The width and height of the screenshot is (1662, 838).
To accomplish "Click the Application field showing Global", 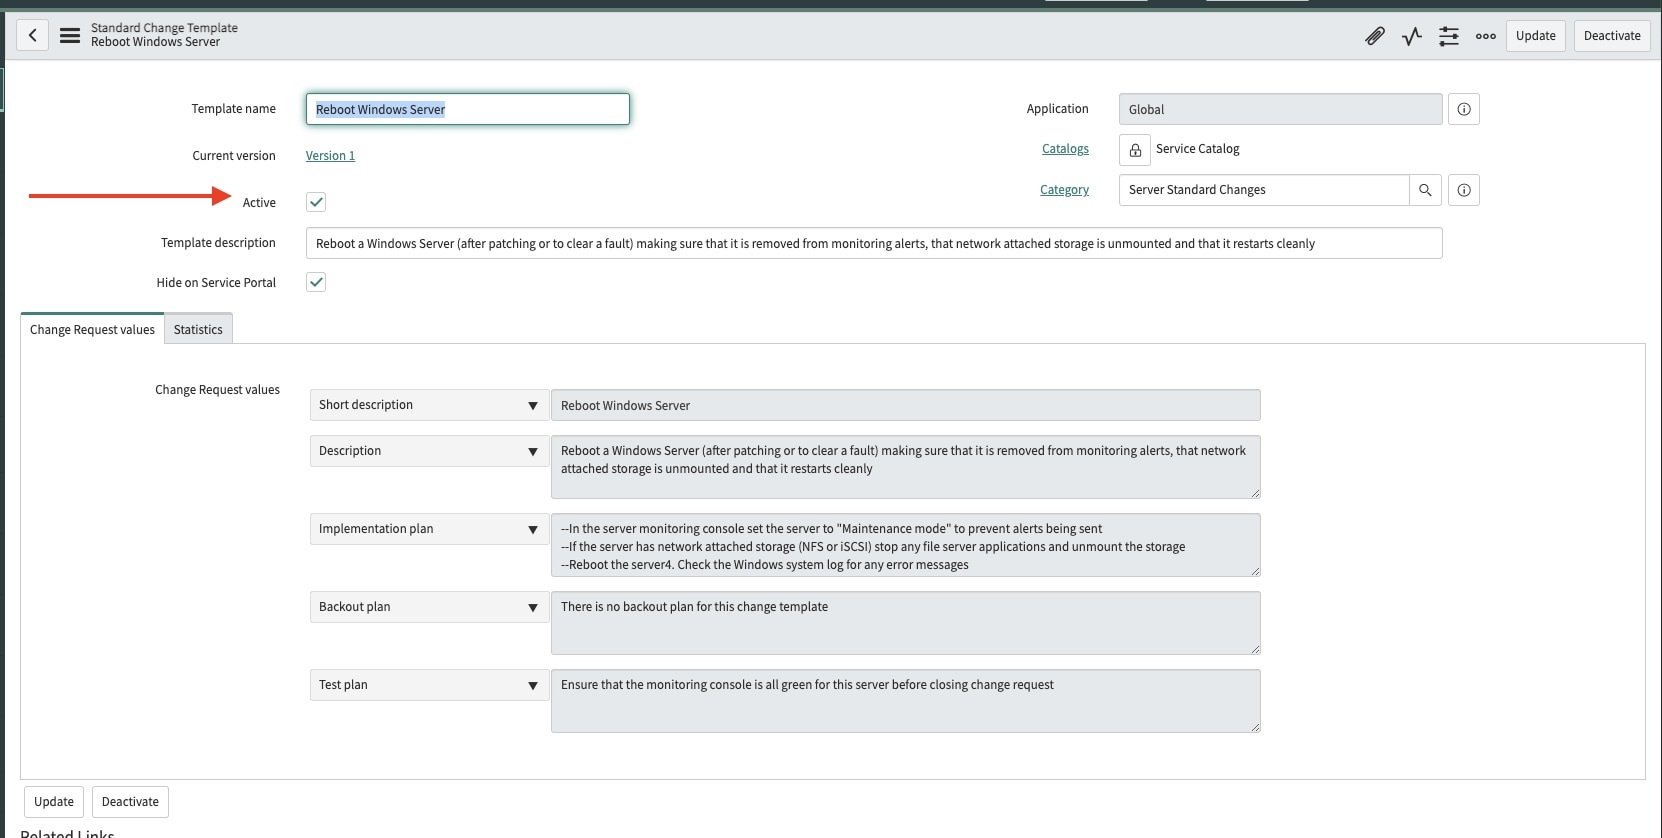I will [x=1281, y=109].
